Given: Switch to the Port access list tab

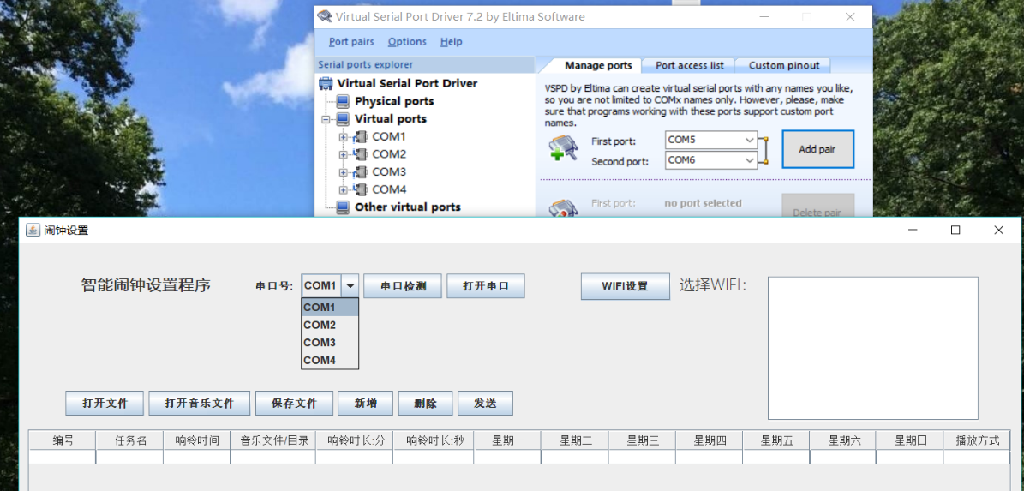Looking at the screenshot, I should click(689, 65).
